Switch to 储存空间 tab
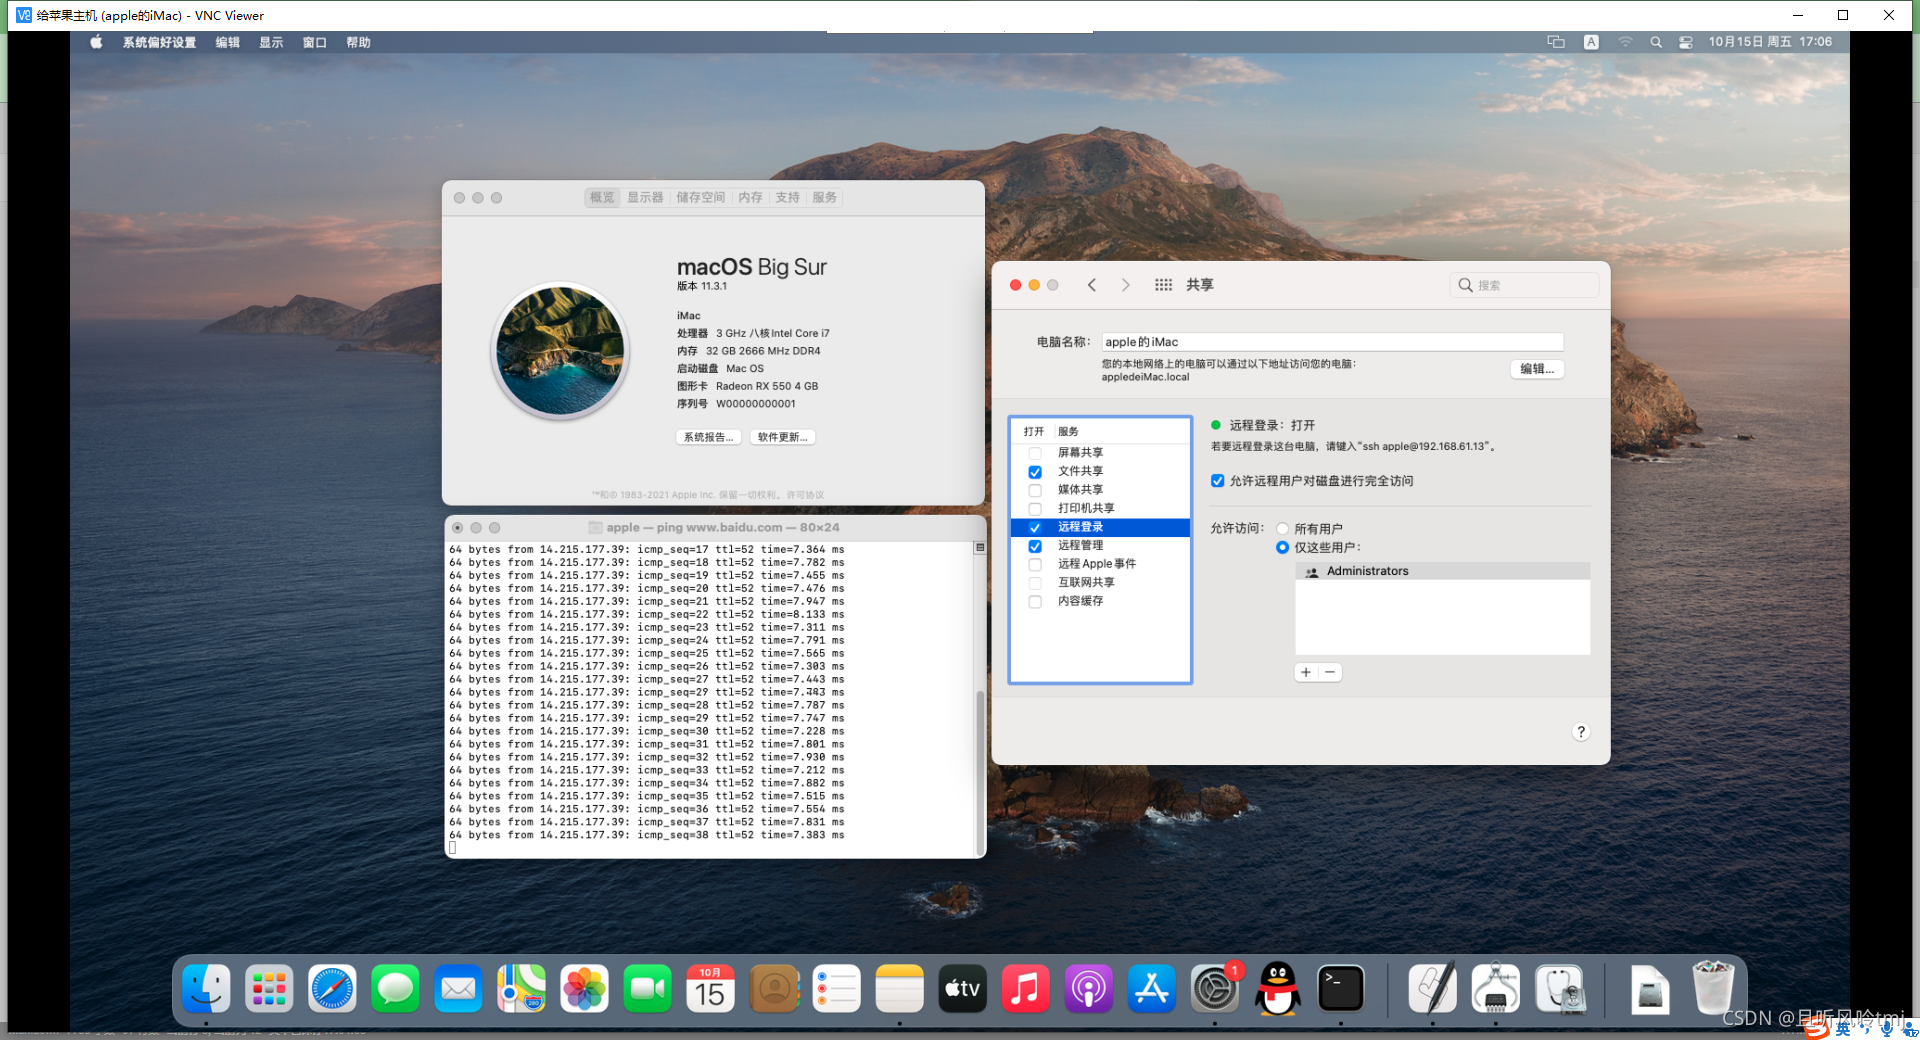The height and width of the screenshot is (1040, 1920). (700, 198)
